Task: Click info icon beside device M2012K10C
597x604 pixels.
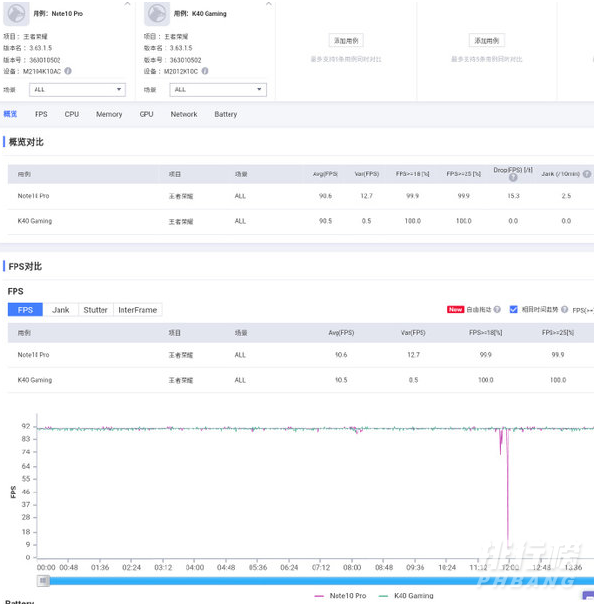Action: [205, 71]
